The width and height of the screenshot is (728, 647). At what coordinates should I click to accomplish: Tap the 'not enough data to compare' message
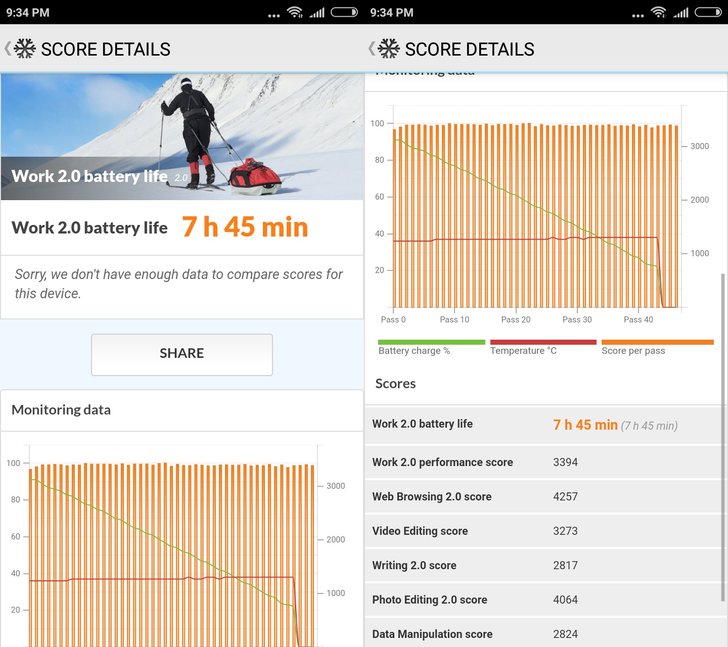coord(179,284)
